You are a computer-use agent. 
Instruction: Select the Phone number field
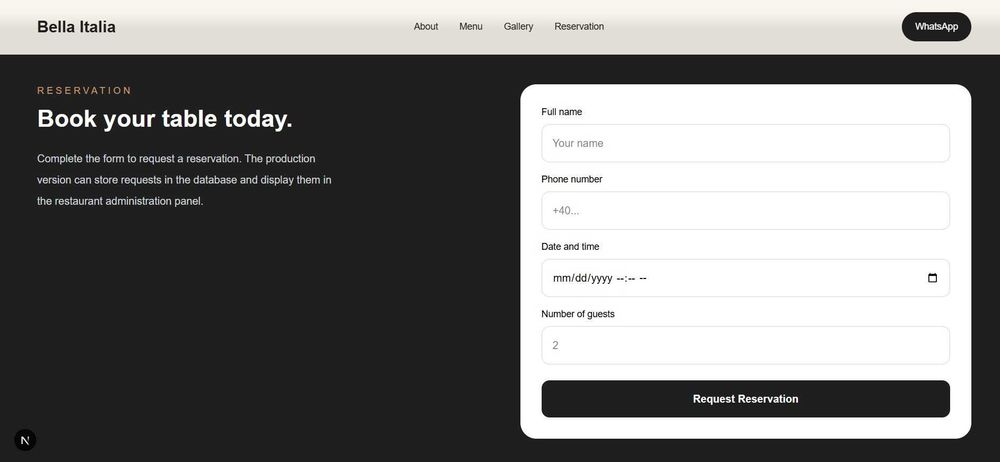tap(746, 211)
